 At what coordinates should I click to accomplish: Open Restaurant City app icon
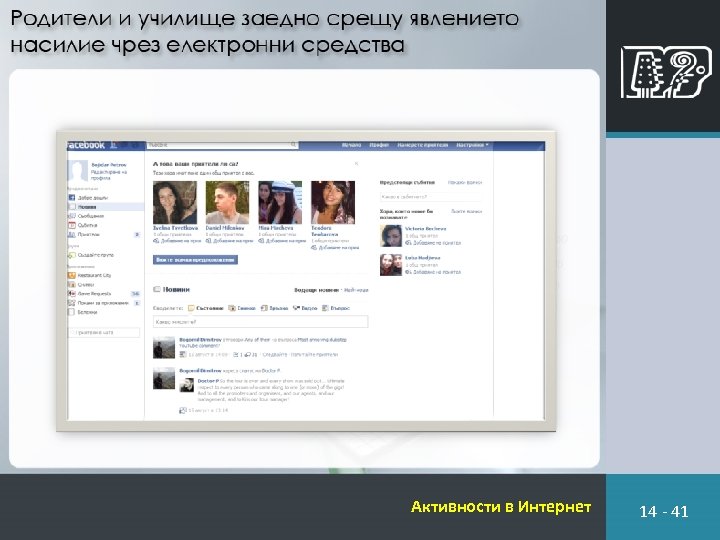click(x=72, y=275)
